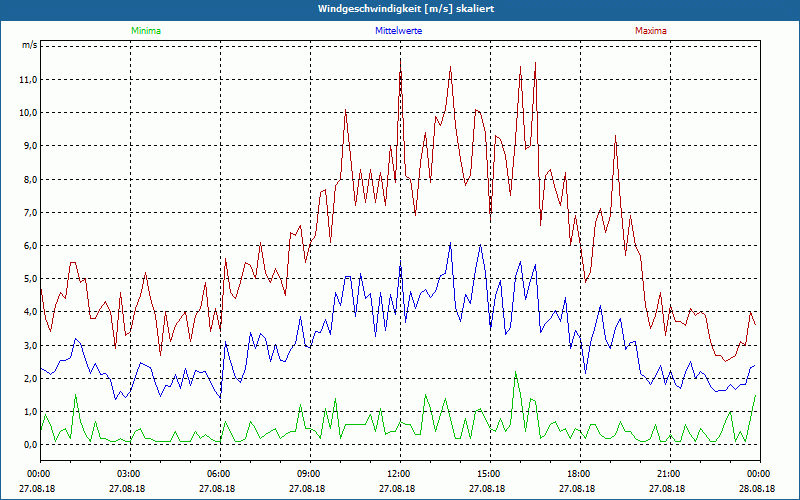Viewport: 800px width, 500px height.
Task: Click the '8,0' y-axis value
Action: 30,180
